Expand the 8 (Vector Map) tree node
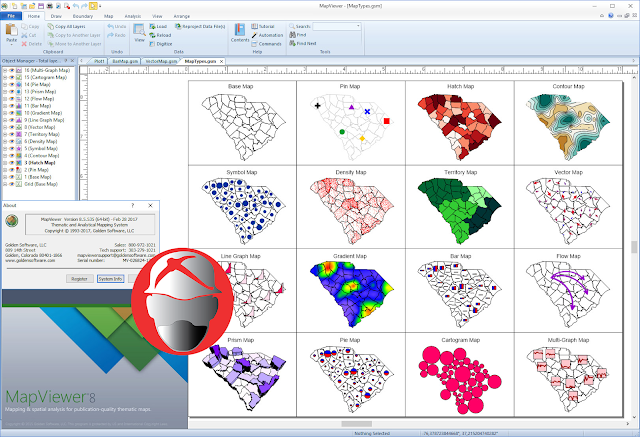The width and height of the screenshot is (640, 437). 5,127
